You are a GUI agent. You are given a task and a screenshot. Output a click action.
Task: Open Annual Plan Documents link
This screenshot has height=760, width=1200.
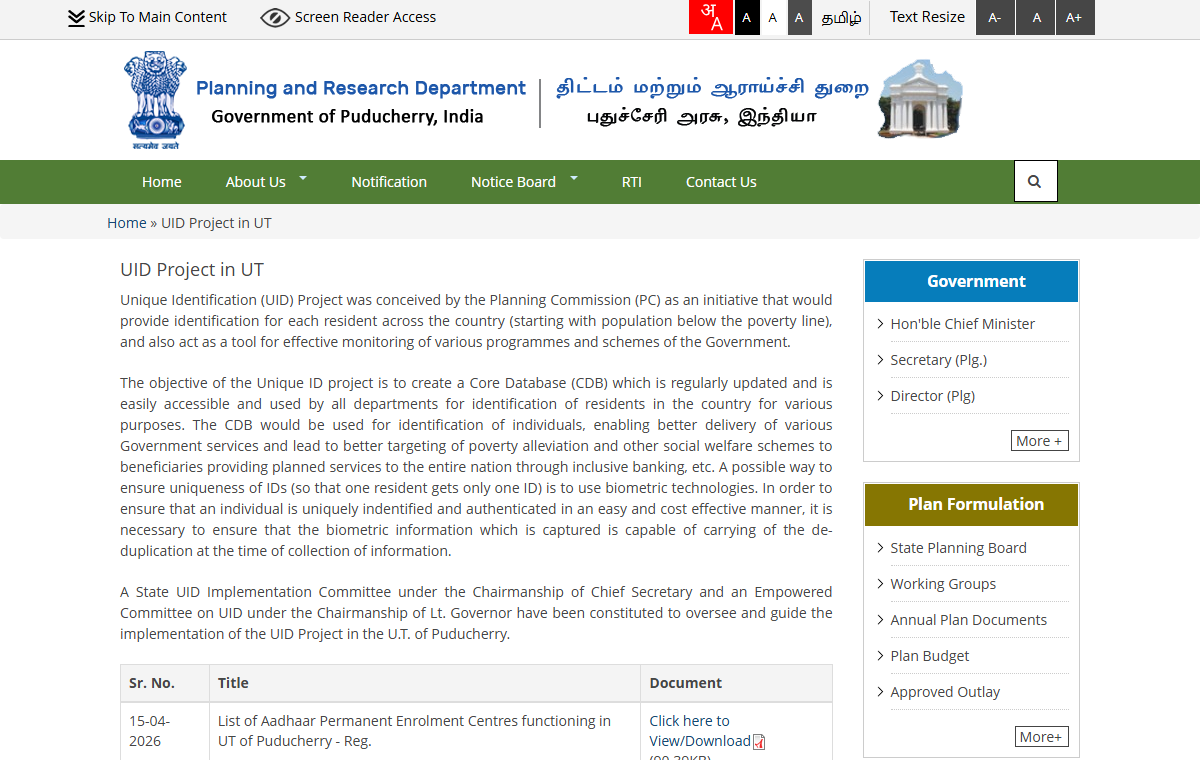968,620
